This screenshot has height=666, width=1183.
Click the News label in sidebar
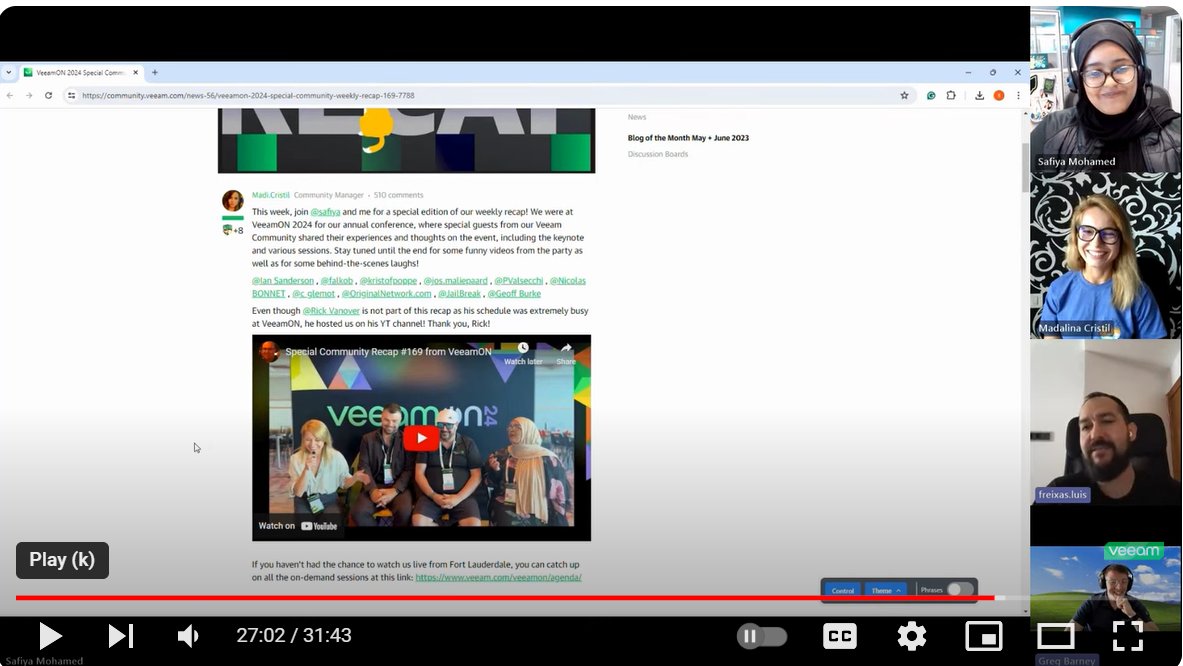pyautogui.click(x=637, y=117)
